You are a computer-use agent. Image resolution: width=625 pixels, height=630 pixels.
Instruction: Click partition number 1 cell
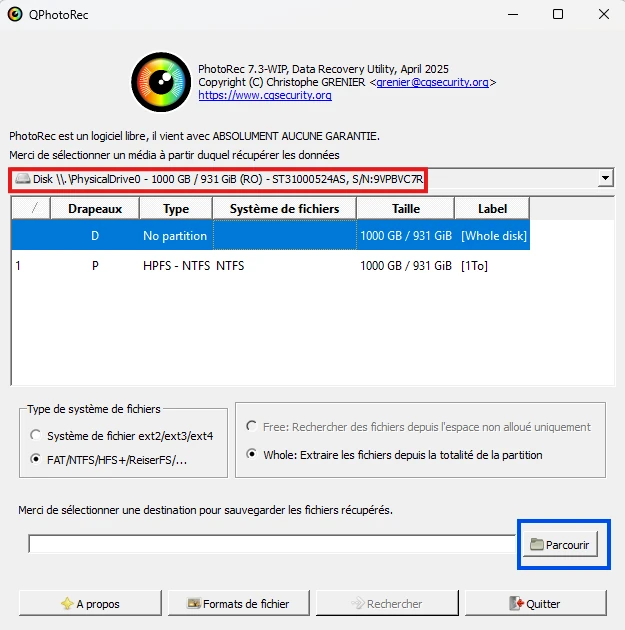[18, 266]
